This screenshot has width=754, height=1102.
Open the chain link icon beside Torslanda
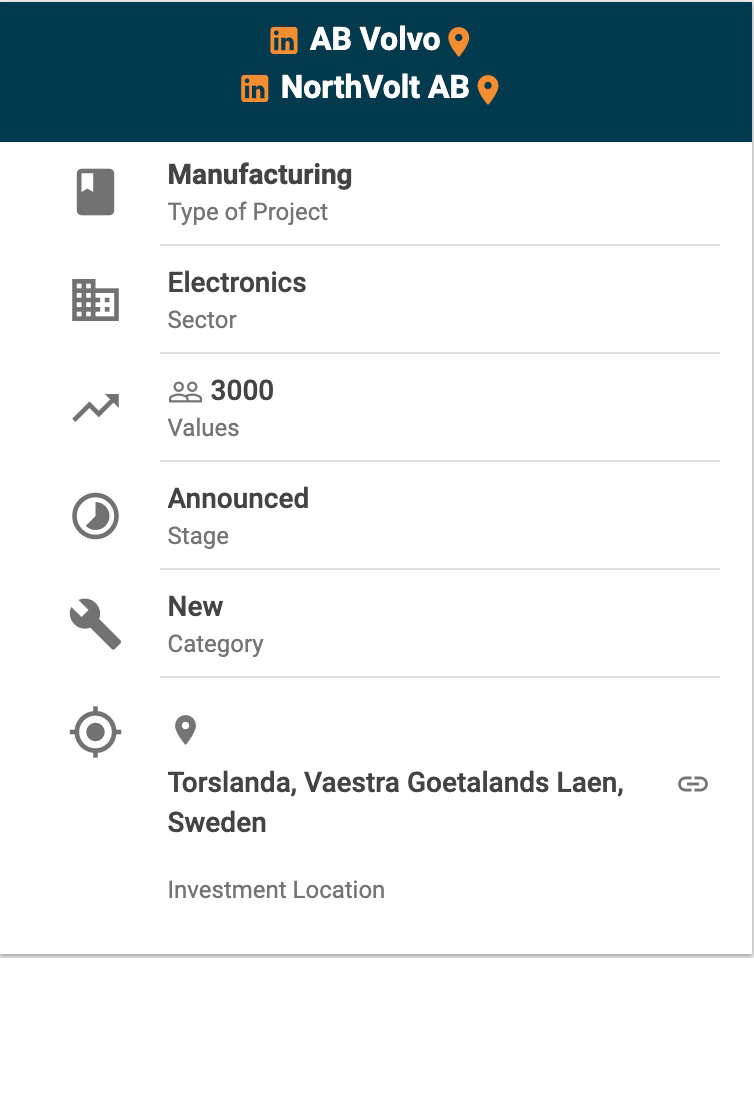[693, 783]
